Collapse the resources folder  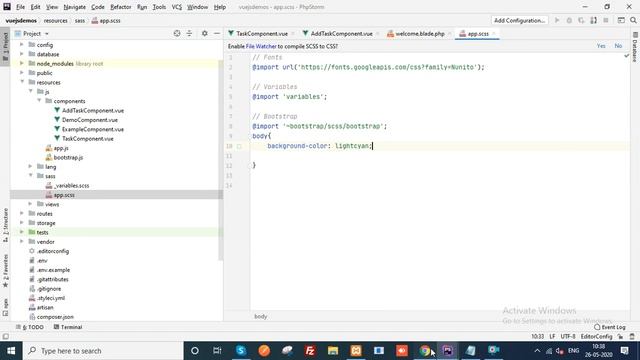pyautogui.click(x=22, y=82)
